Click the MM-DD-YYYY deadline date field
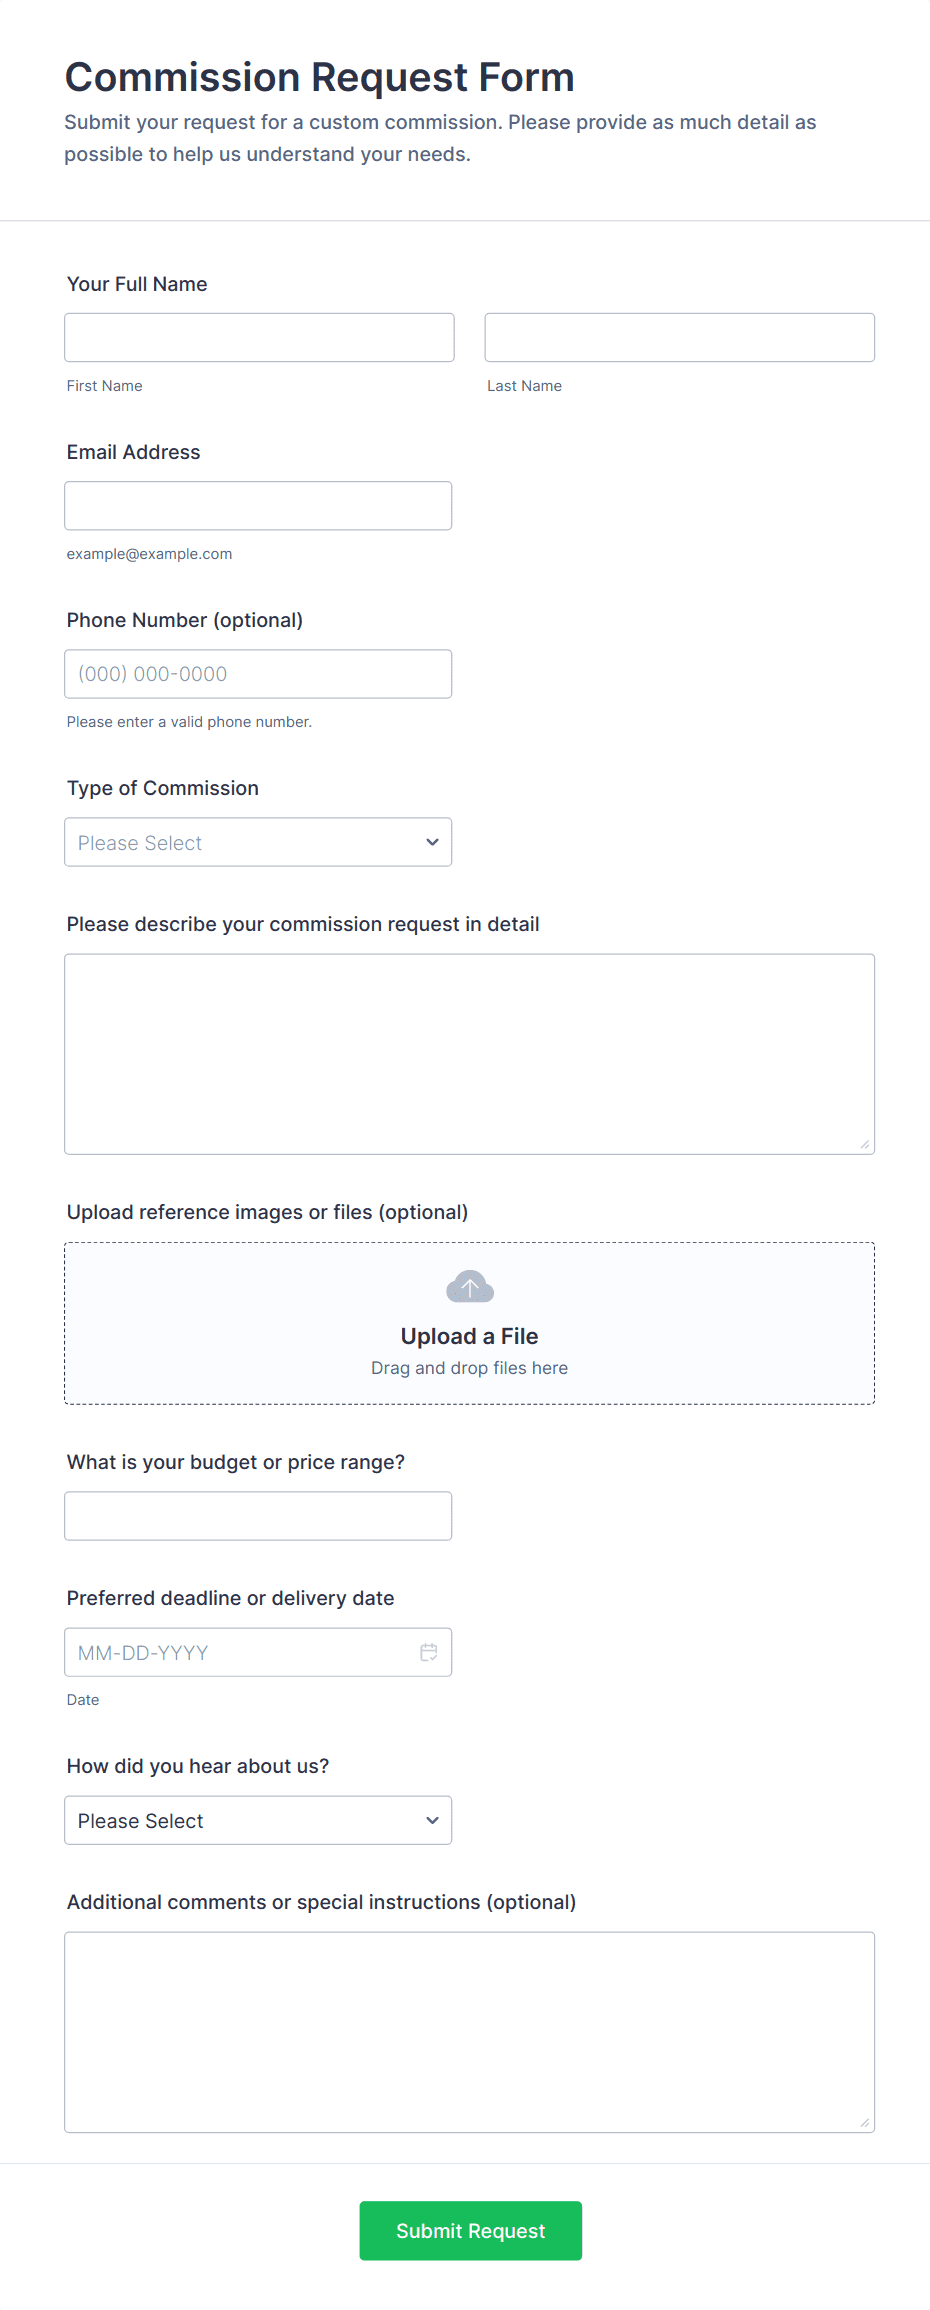The width and height of the screenshot is (930, 2310). (x=240, y=1652)
